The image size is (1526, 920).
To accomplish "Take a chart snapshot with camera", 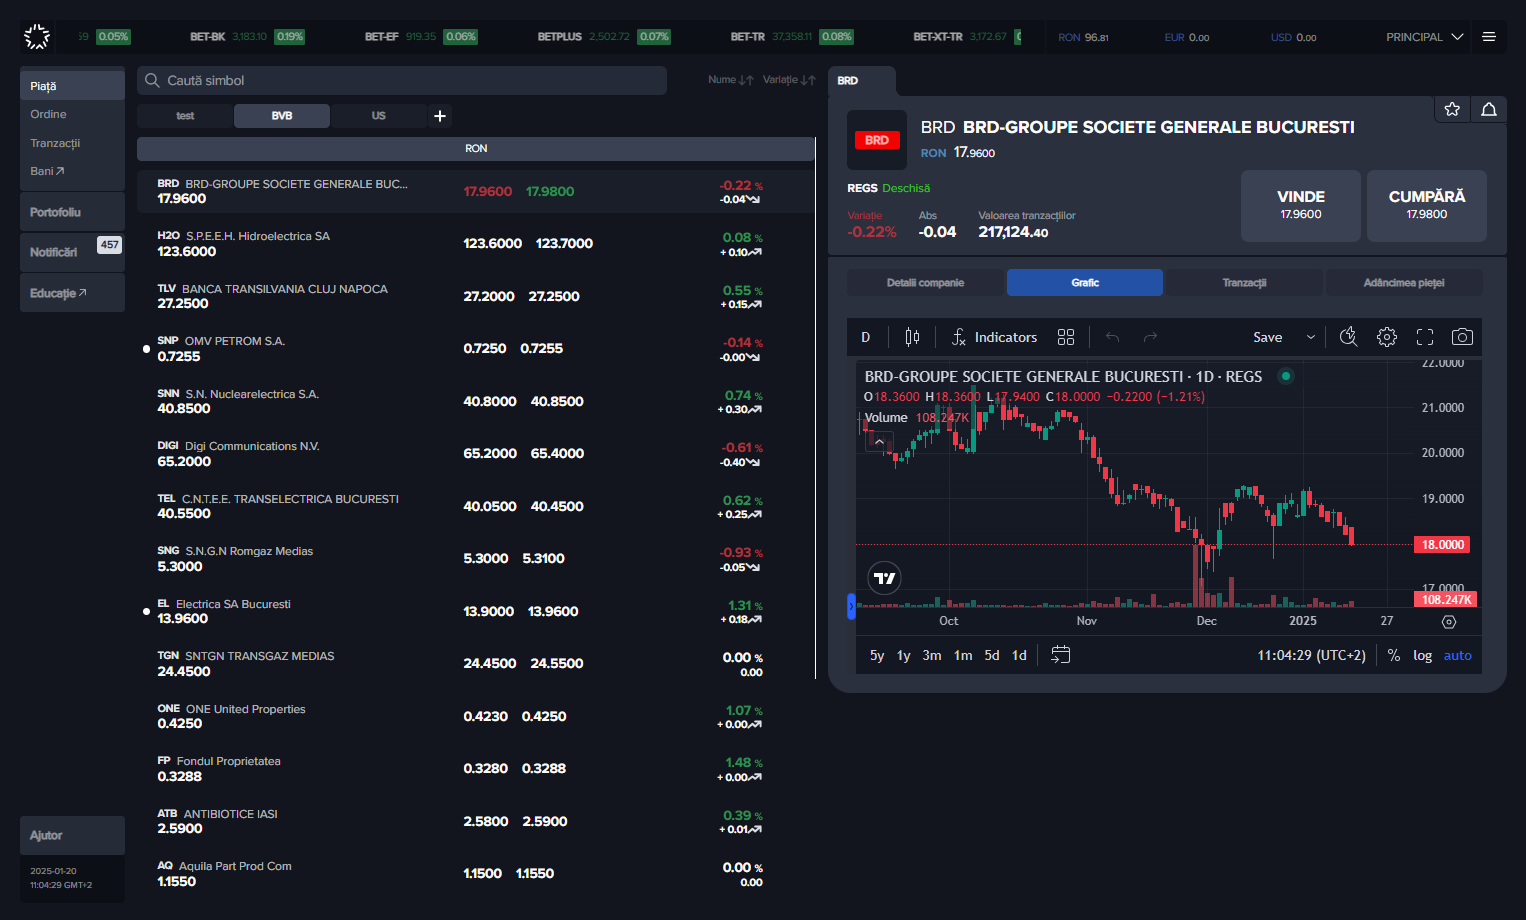I will pyautogui.click(x=1462, y=337).
